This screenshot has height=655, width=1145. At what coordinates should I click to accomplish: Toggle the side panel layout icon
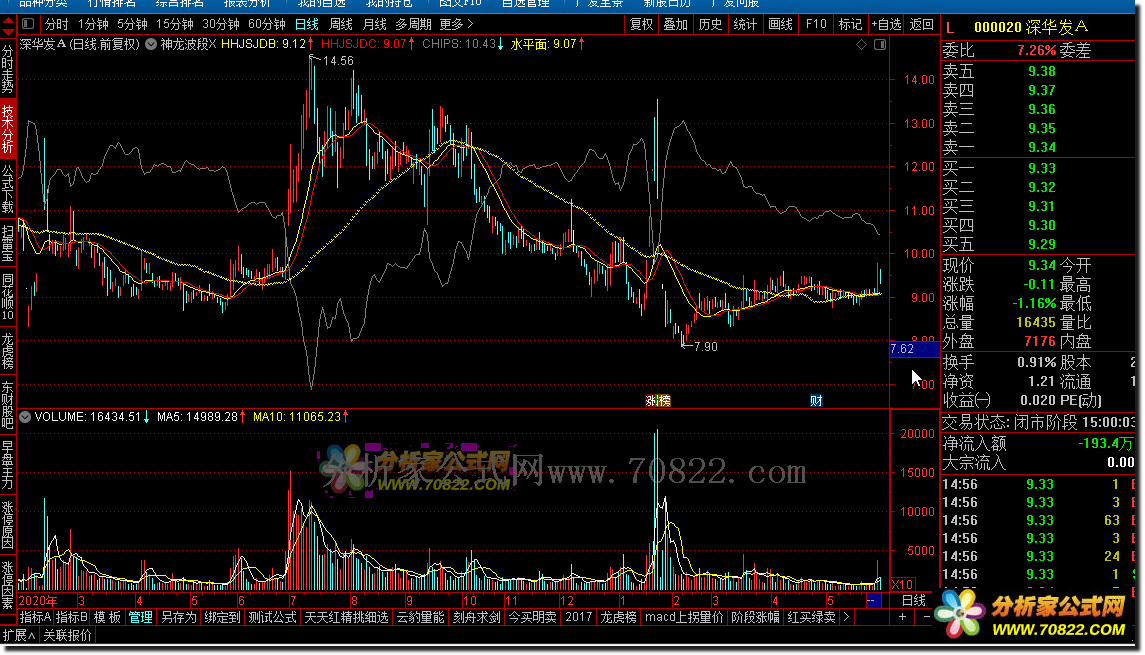coord(28,24)
